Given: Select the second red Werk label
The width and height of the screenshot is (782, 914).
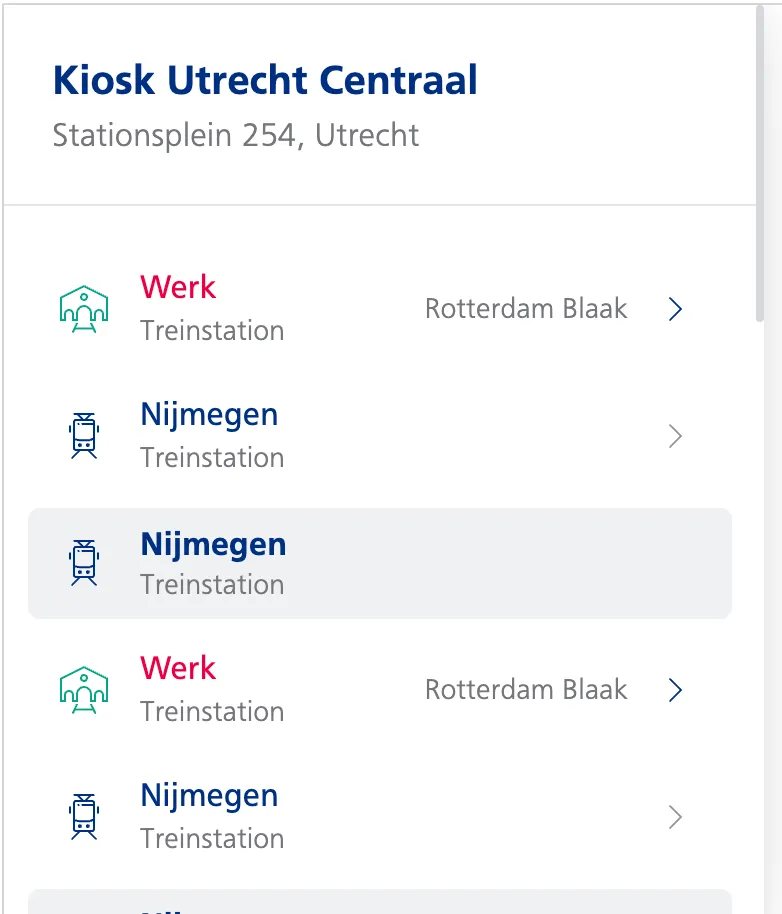Looking at the screenshot, I should [178, 668].
